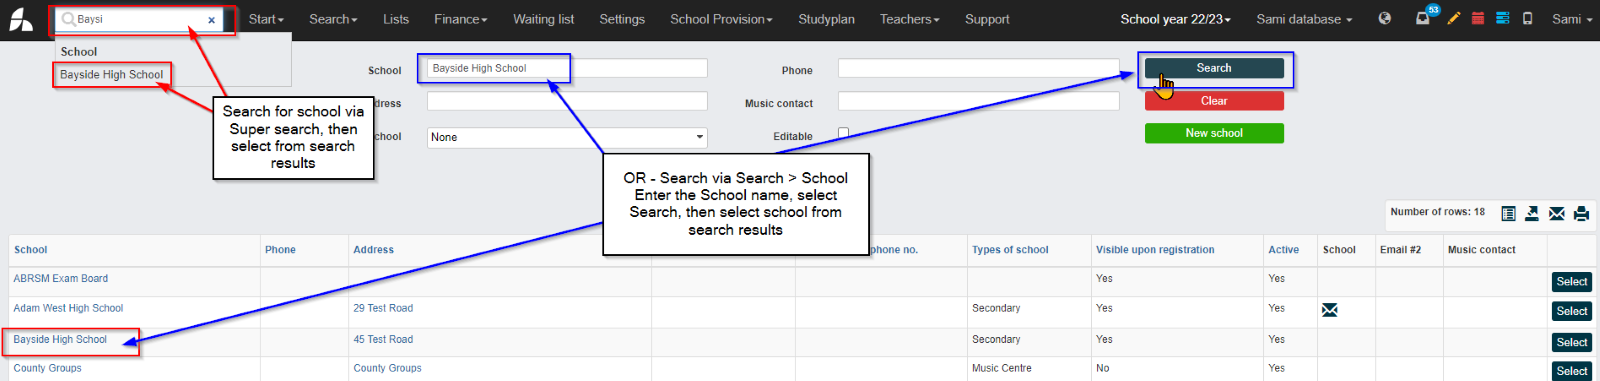Click the Phone filter input field
Screen dimensions: 1600x381
[x=978, y=68]
